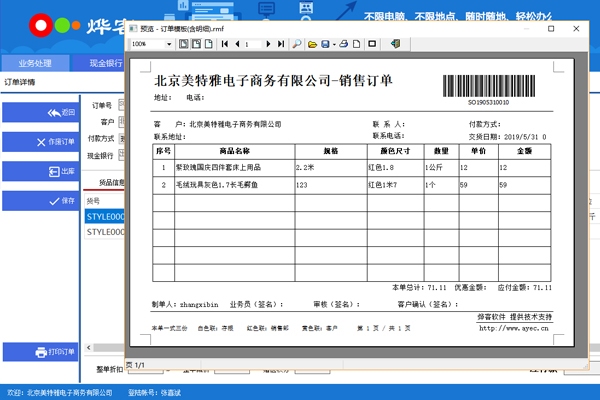The image size is (600, 400).
Task: Open page setup blank-page icon
Action: [x=357, y=44]
